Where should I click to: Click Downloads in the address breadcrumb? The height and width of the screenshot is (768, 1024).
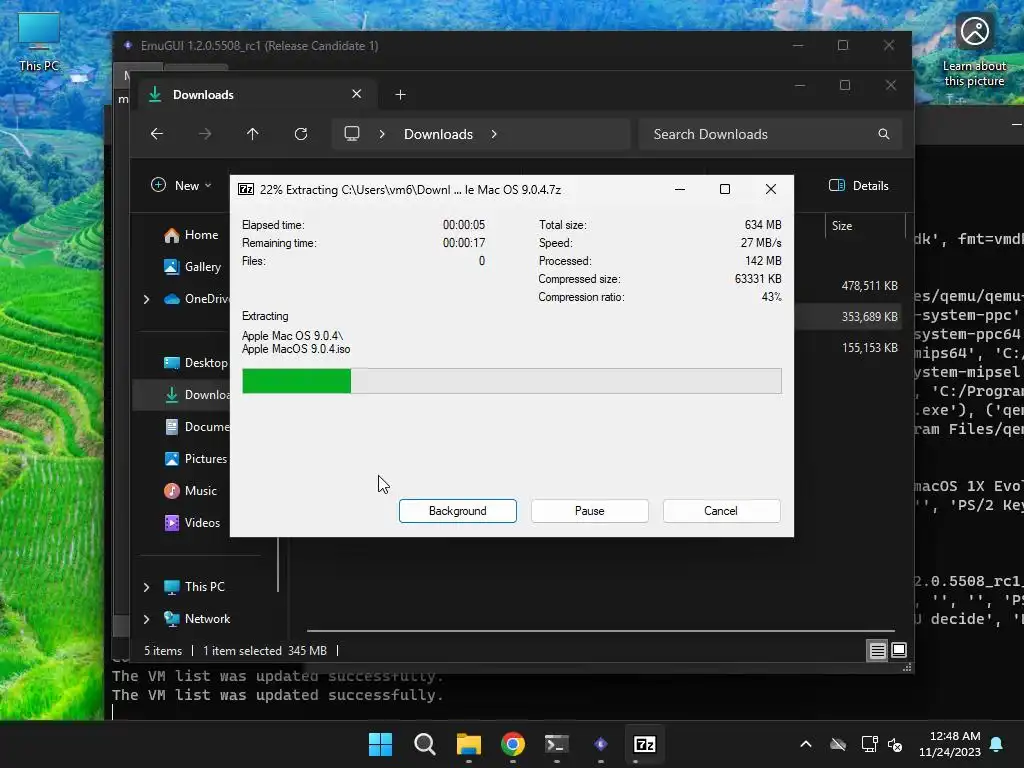[x=438, y=134]
